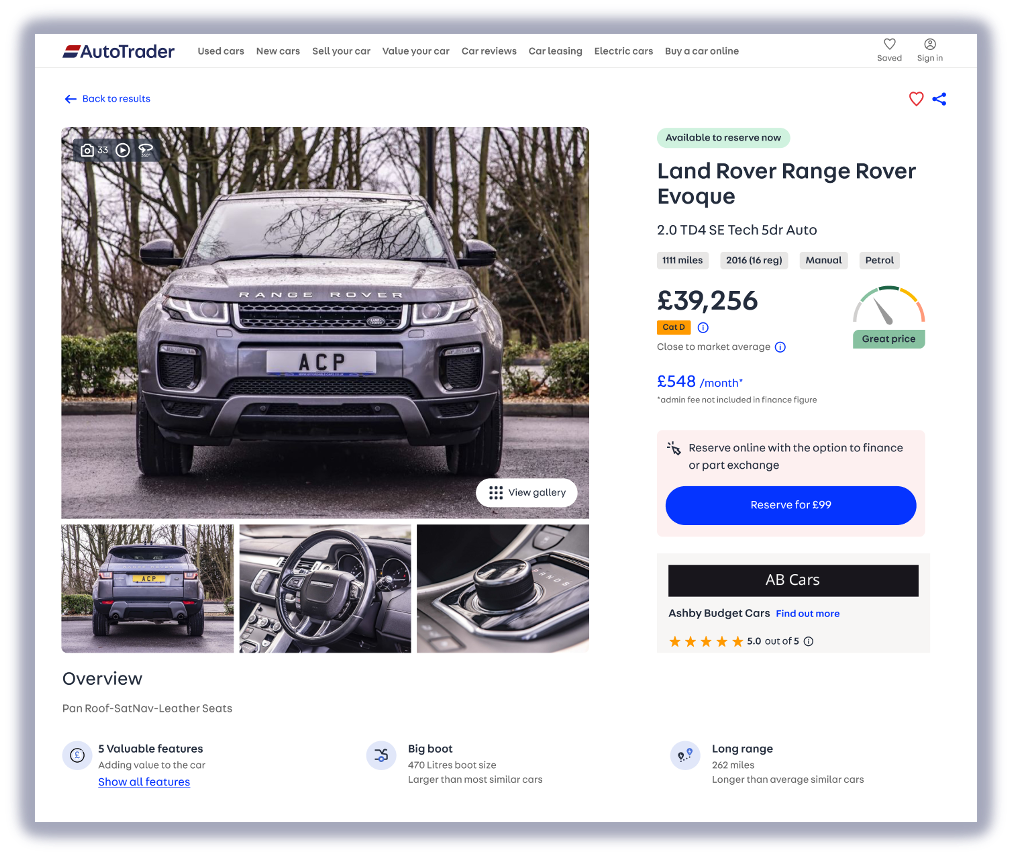Open Saved cars heart icon

click(x=889, y=44)
